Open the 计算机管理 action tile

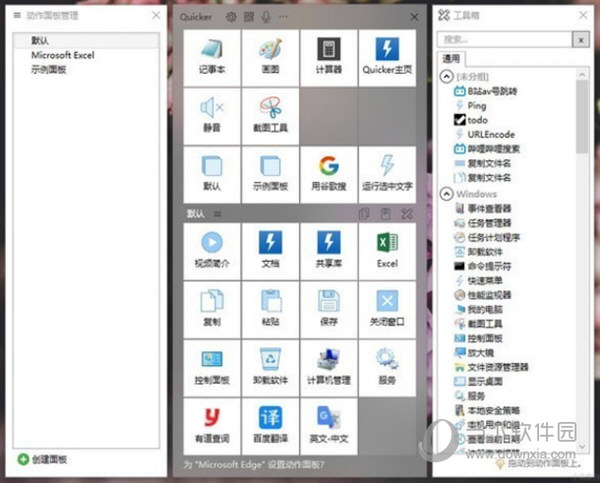click(329, 368)
